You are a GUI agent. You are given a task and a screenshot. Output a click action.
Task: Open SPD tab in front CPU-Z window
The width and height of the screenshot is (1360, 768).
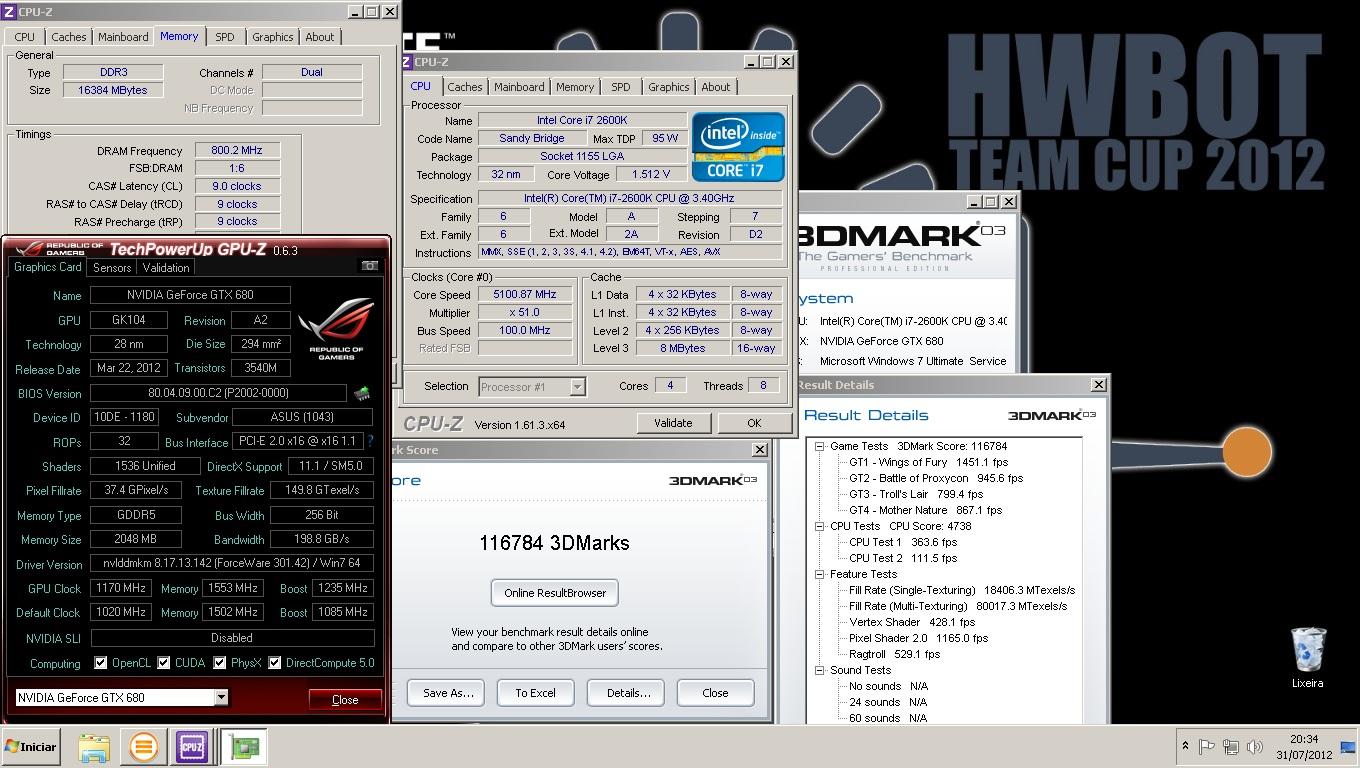(x=621, y=87)
